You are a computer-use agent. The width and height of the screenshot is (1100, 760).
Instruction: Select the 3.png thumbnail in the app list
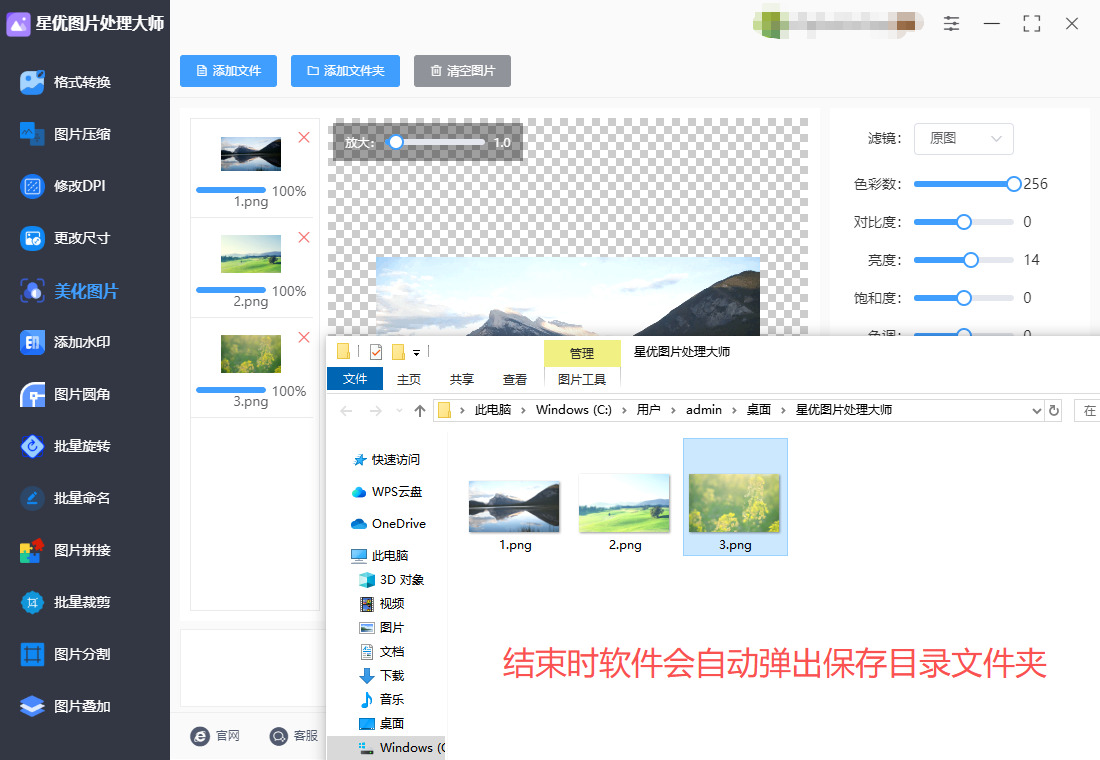(251, 354)
